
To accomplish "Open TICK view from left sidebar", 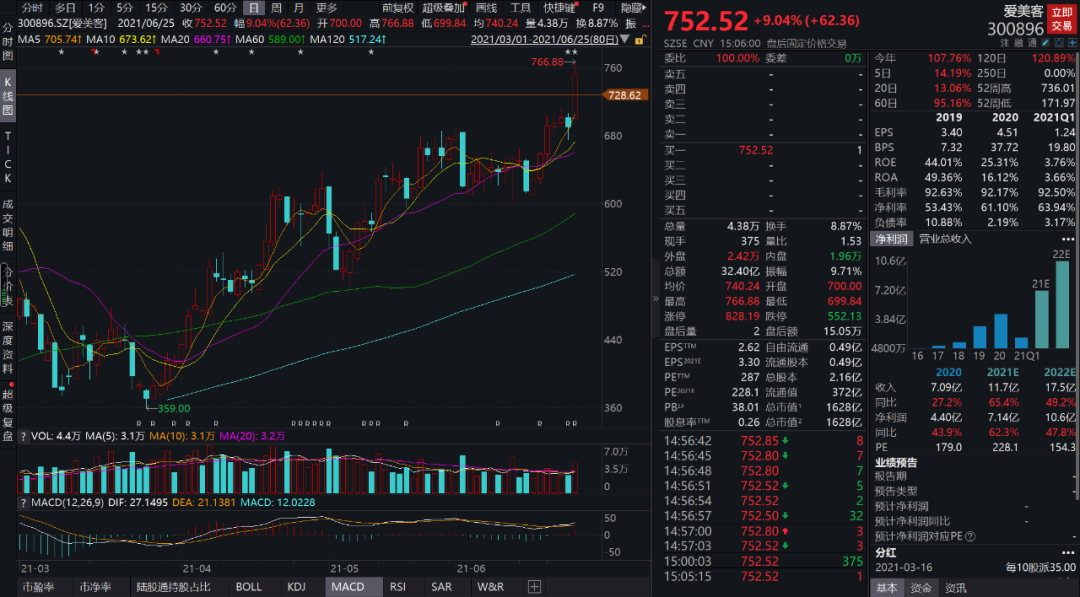I will point(8,158).
